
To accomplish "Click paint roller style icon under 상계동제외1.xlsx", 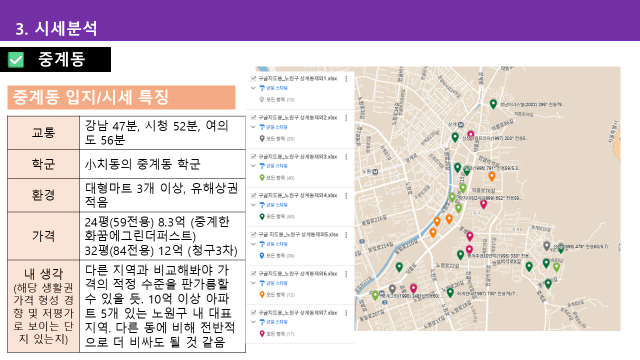I will coord(262,88).
